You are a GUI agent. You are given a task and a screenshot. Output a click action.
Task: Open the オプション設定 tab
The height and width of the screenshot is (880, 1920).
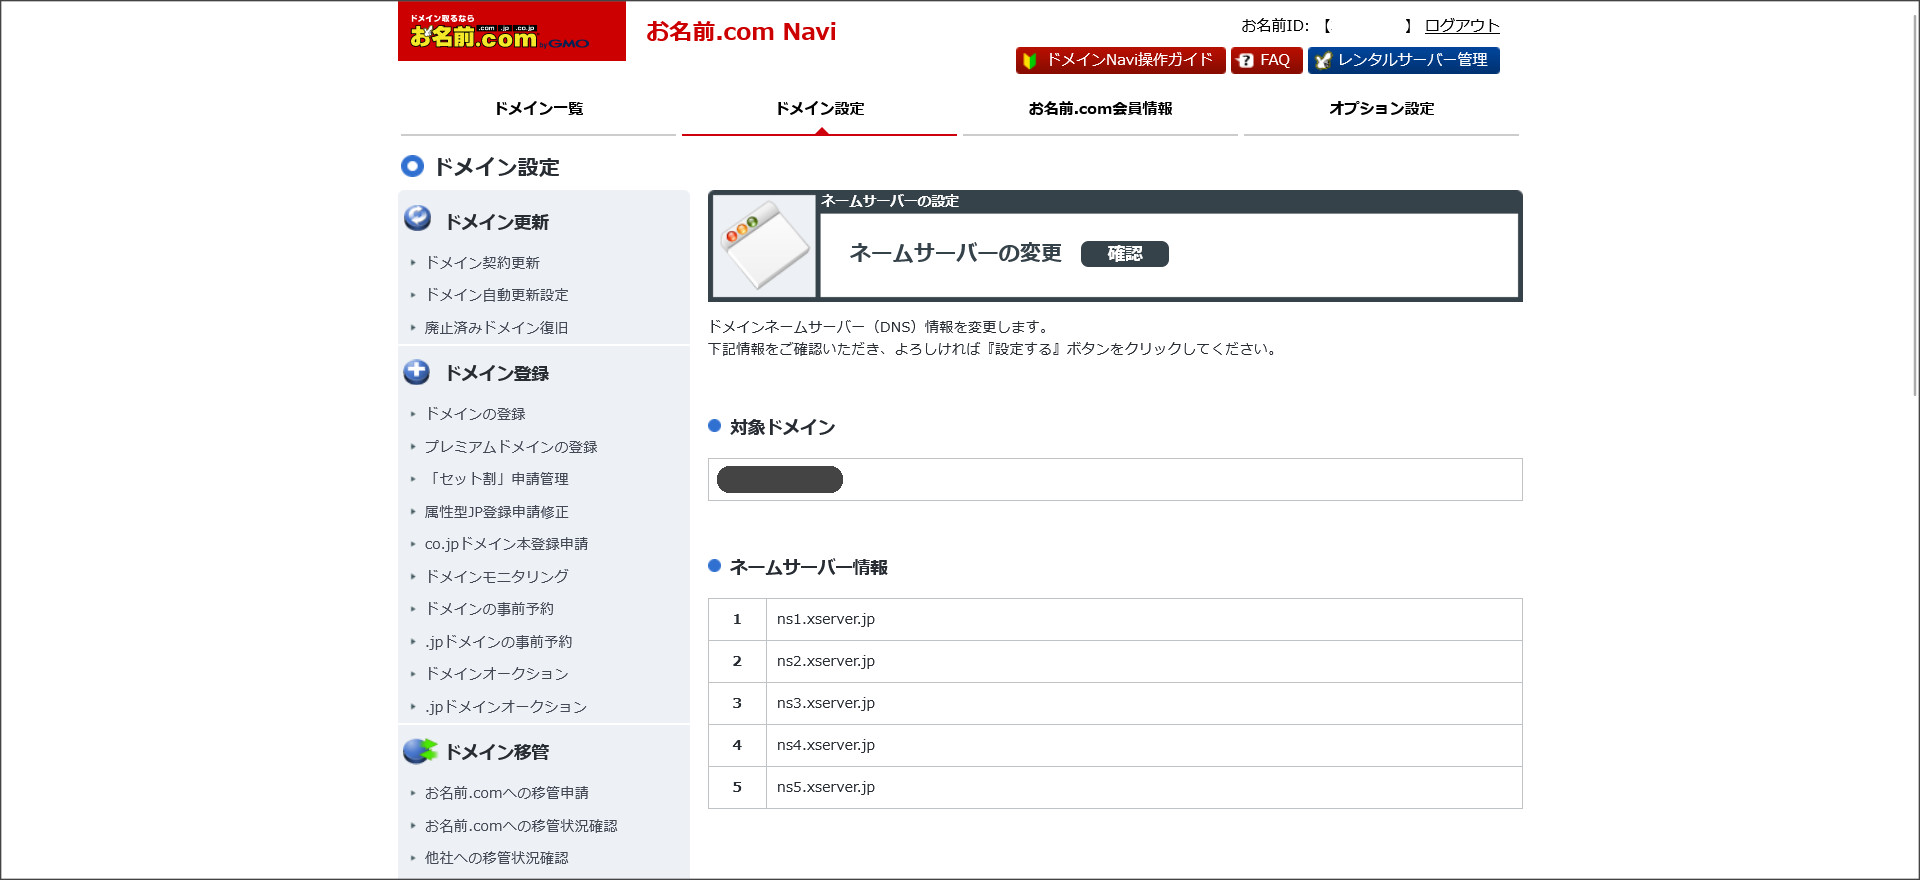point(1381,109)
